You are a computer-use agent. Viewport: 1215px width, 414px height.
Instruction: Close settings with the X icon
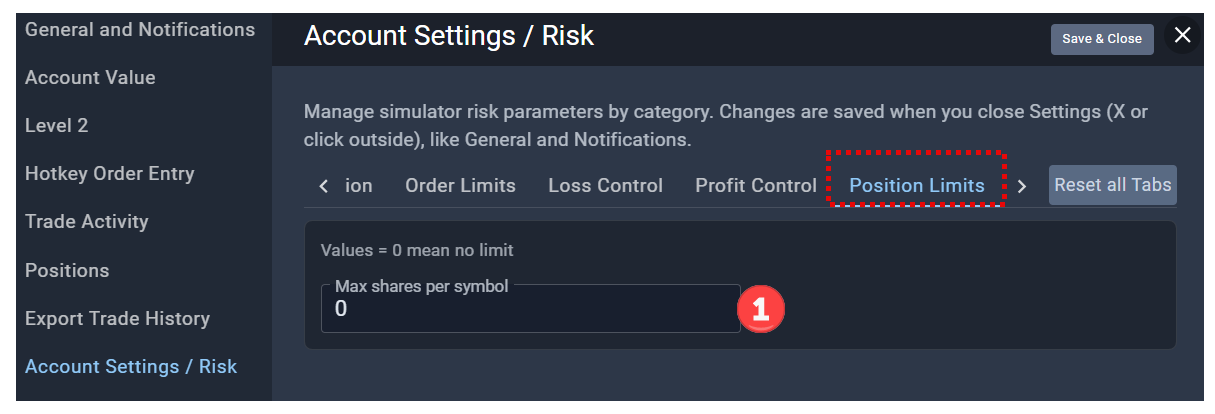coord(1183,36)
